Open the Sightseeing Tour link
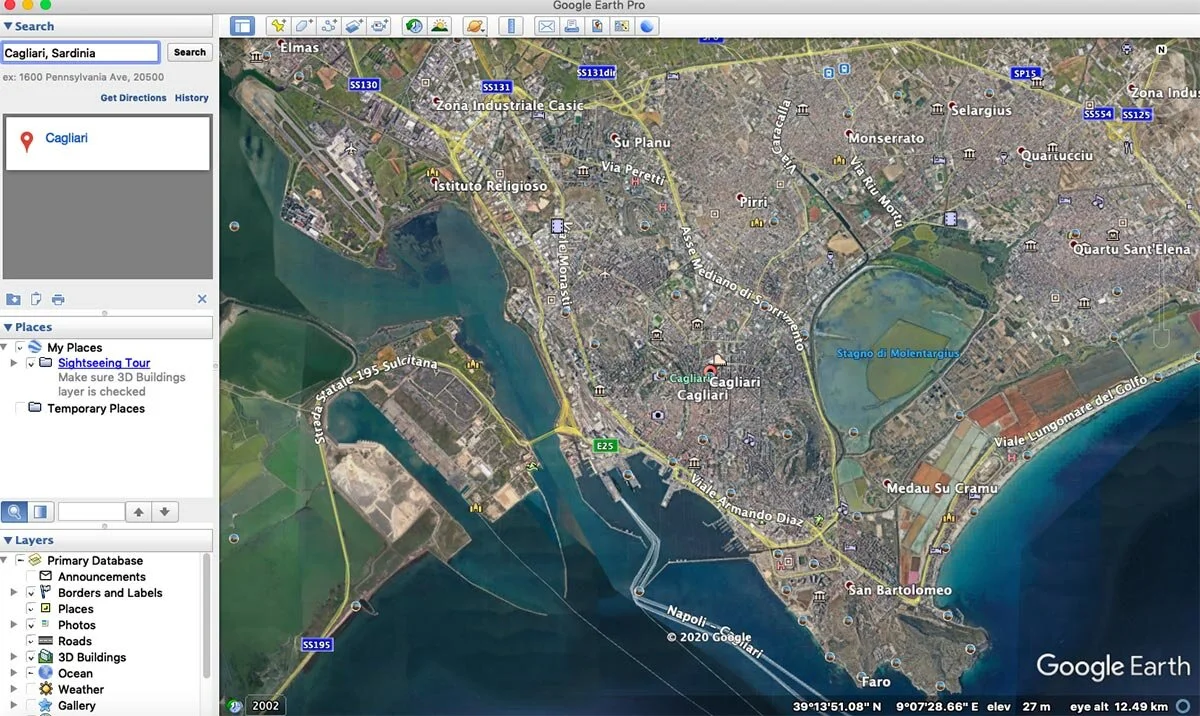The height and width of the screenshot is (716, 1200). coord(104,363)
